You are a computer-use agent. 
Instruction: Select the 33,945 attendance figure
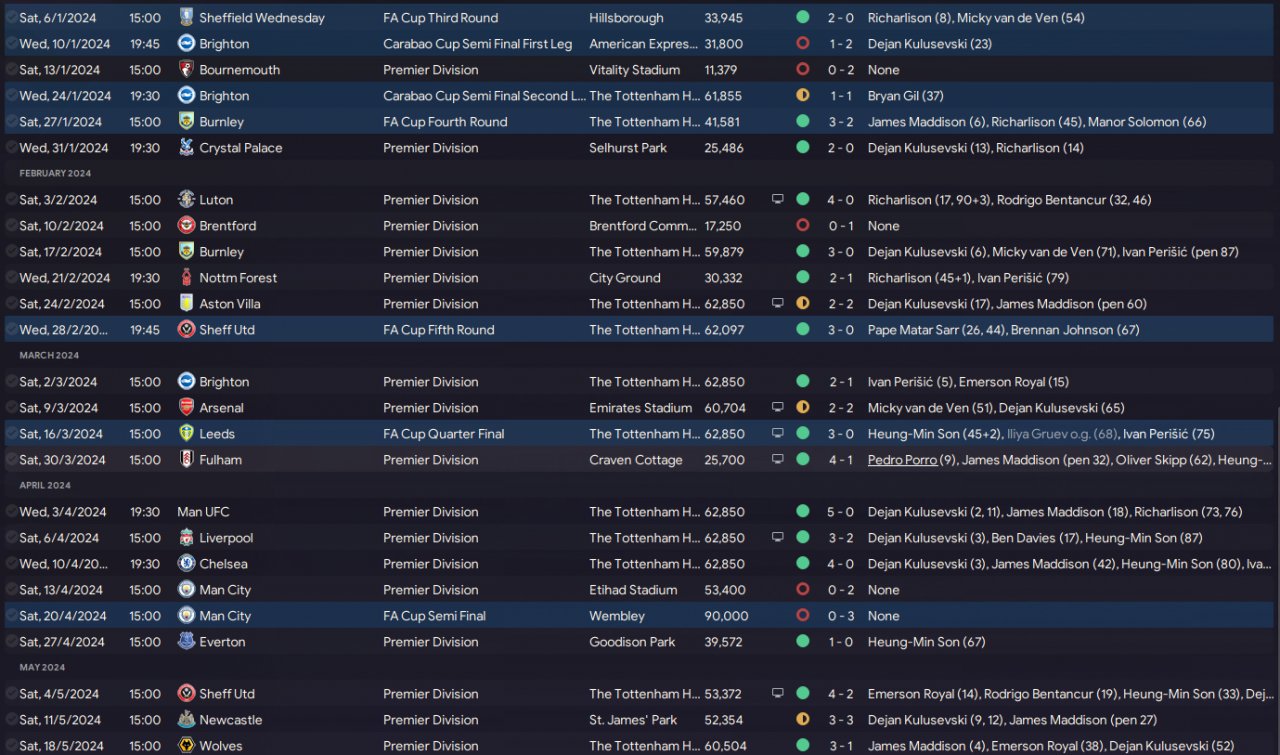pos(724,18)
